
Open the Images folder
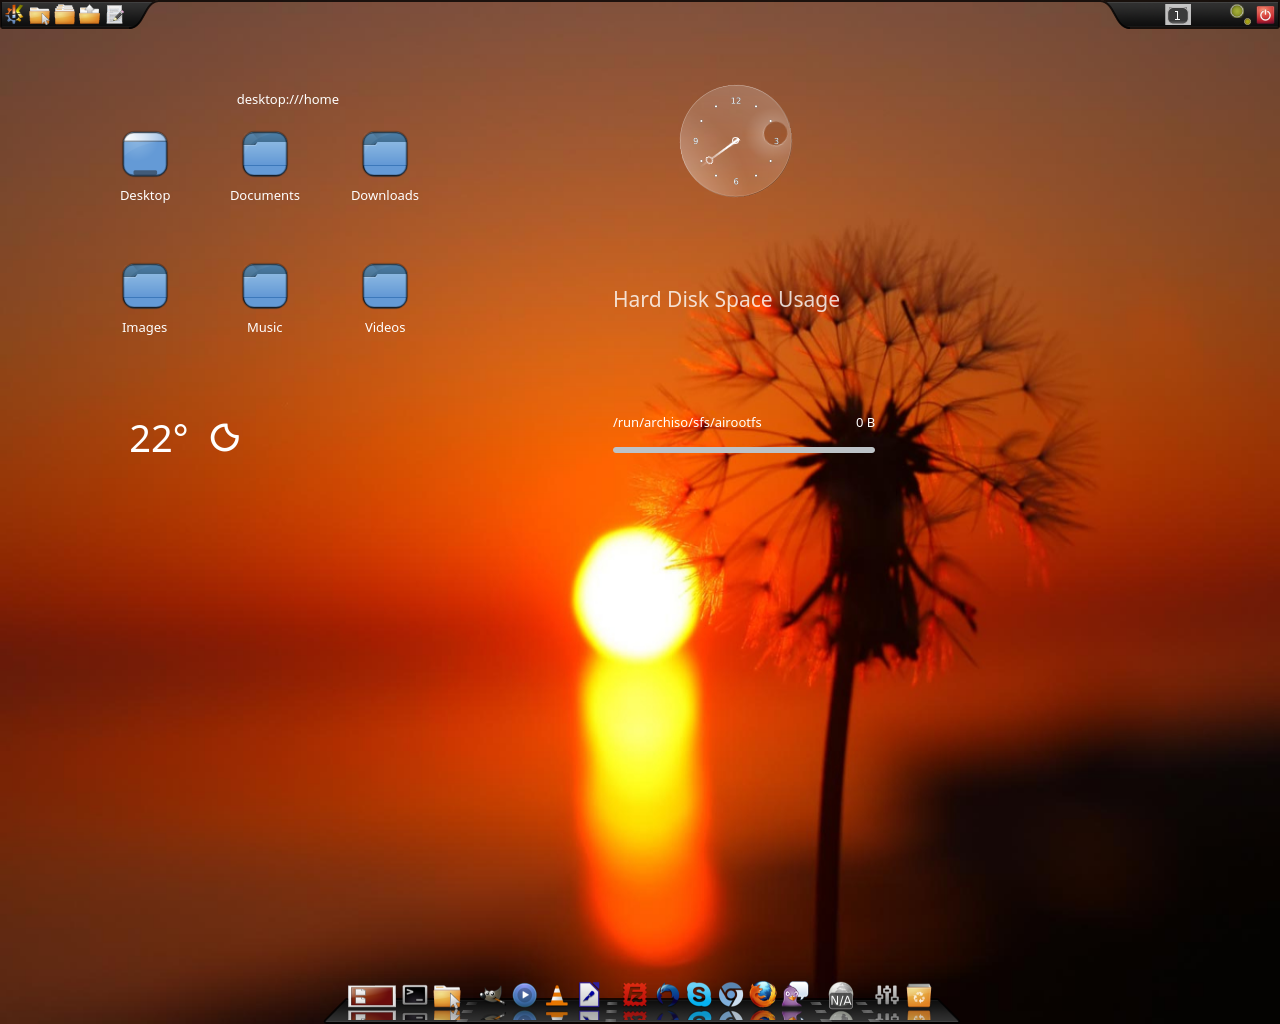pyautogui.click(x=145, y=286)
